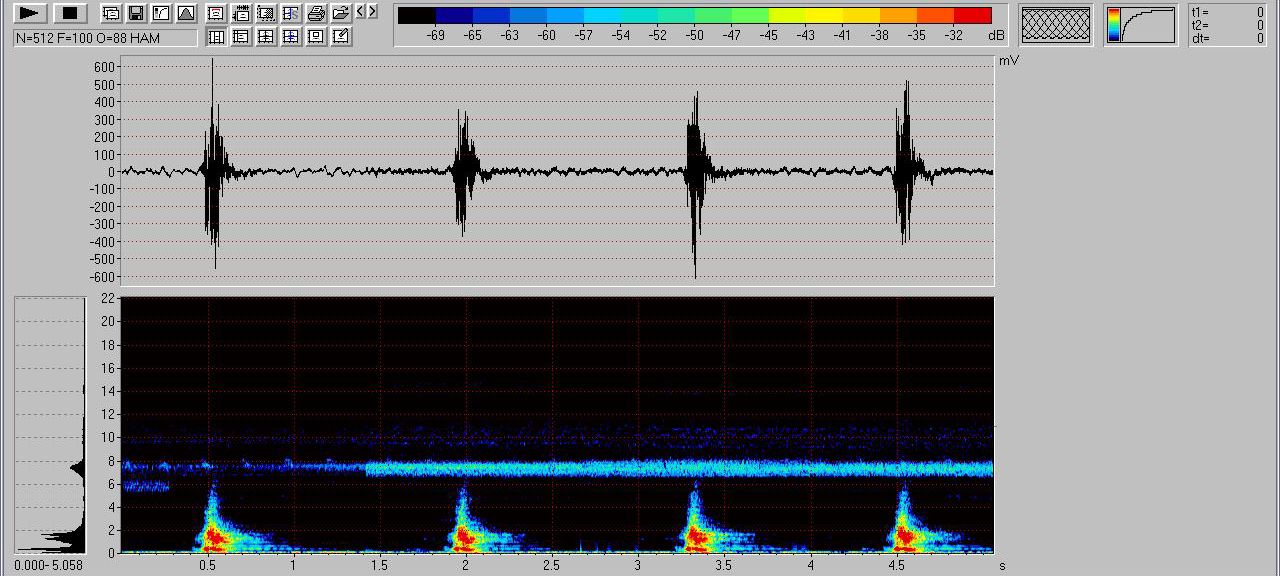Click the right arrow scroll button
Viewport: 1280px width, 576px height.
373,12
